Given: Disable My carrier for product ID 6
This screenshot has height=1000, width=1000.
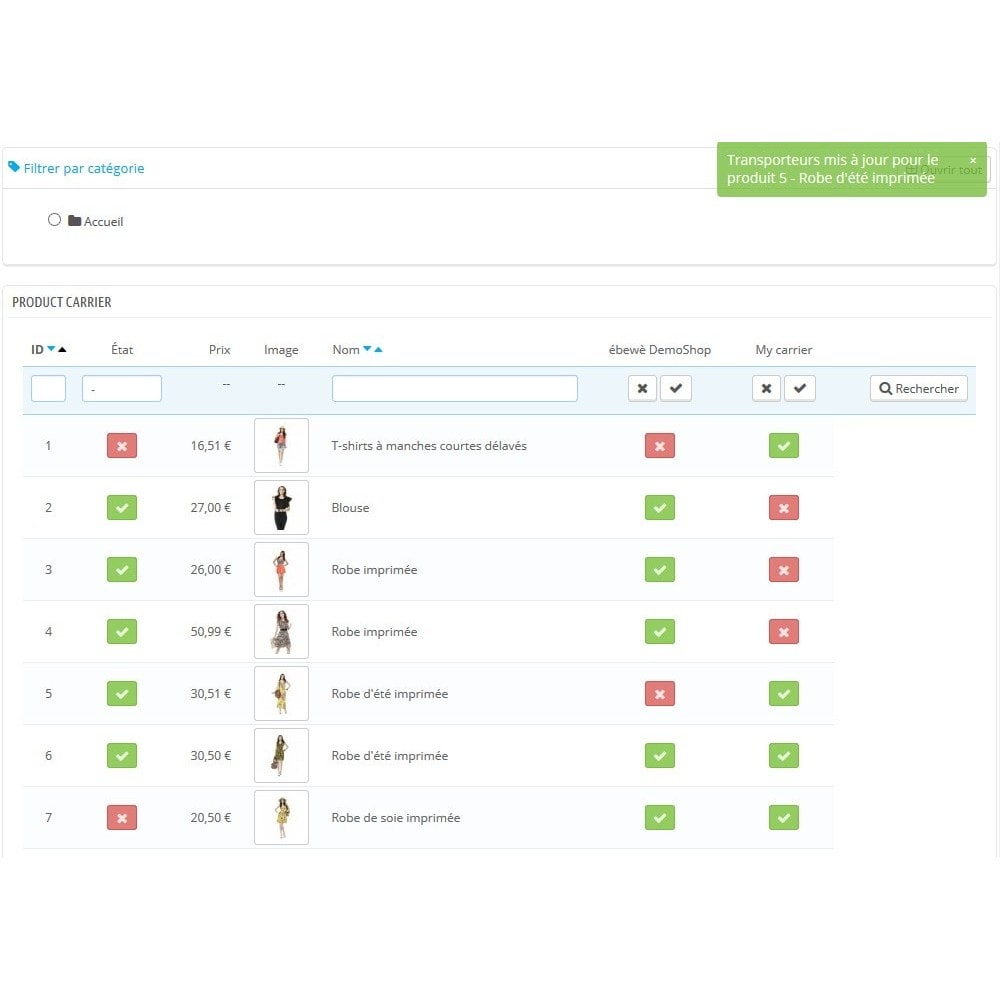Looking at the screenshot, I should [x=784, y=756].
